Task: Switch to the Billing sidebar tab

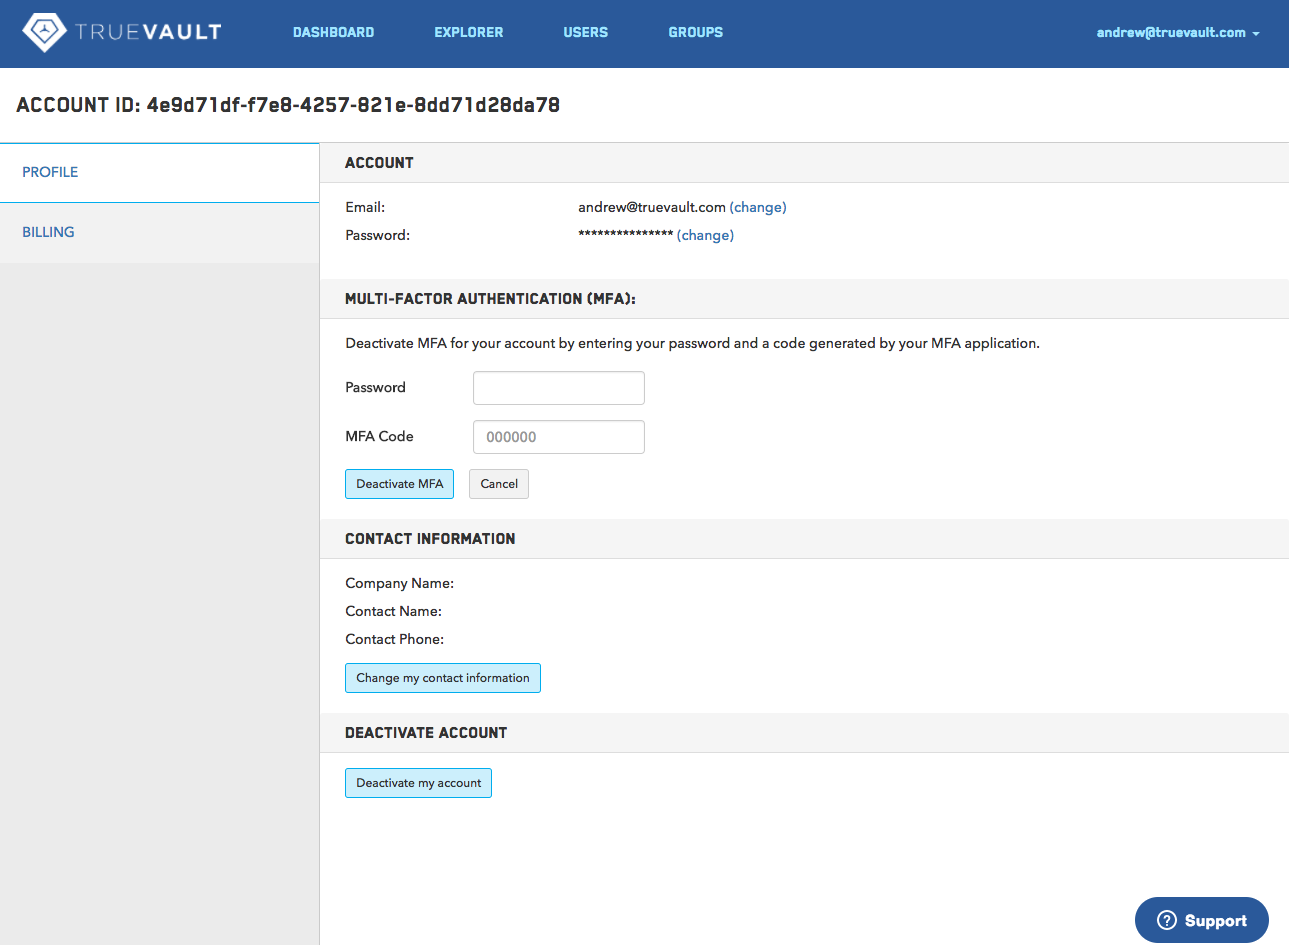Action: click(x=159, y=232)
